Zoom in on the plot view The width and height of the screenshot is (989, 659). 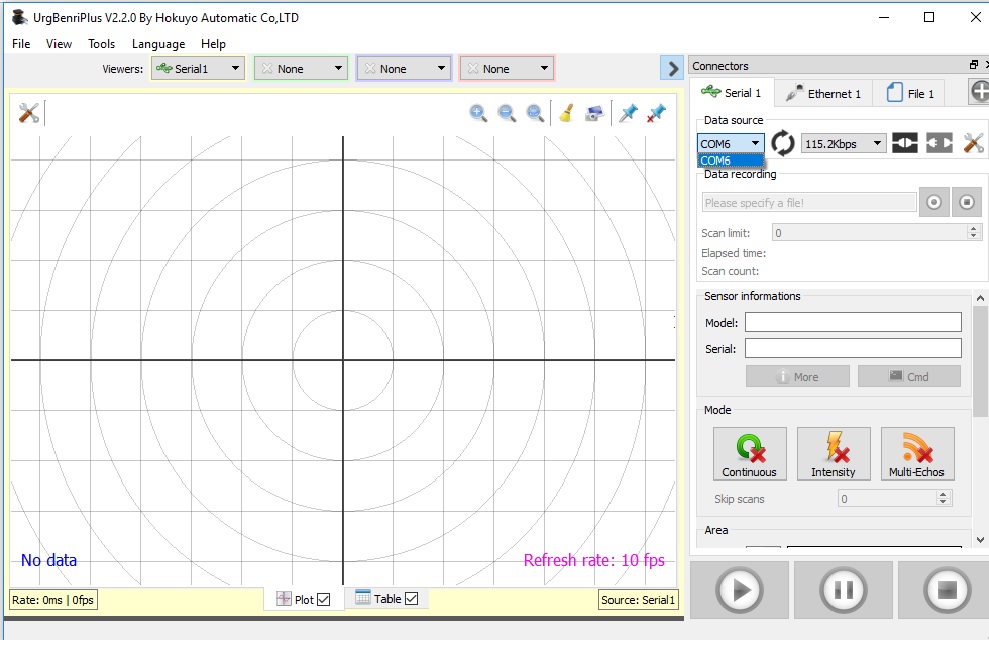pyautogui.click(x=478, y=114)
